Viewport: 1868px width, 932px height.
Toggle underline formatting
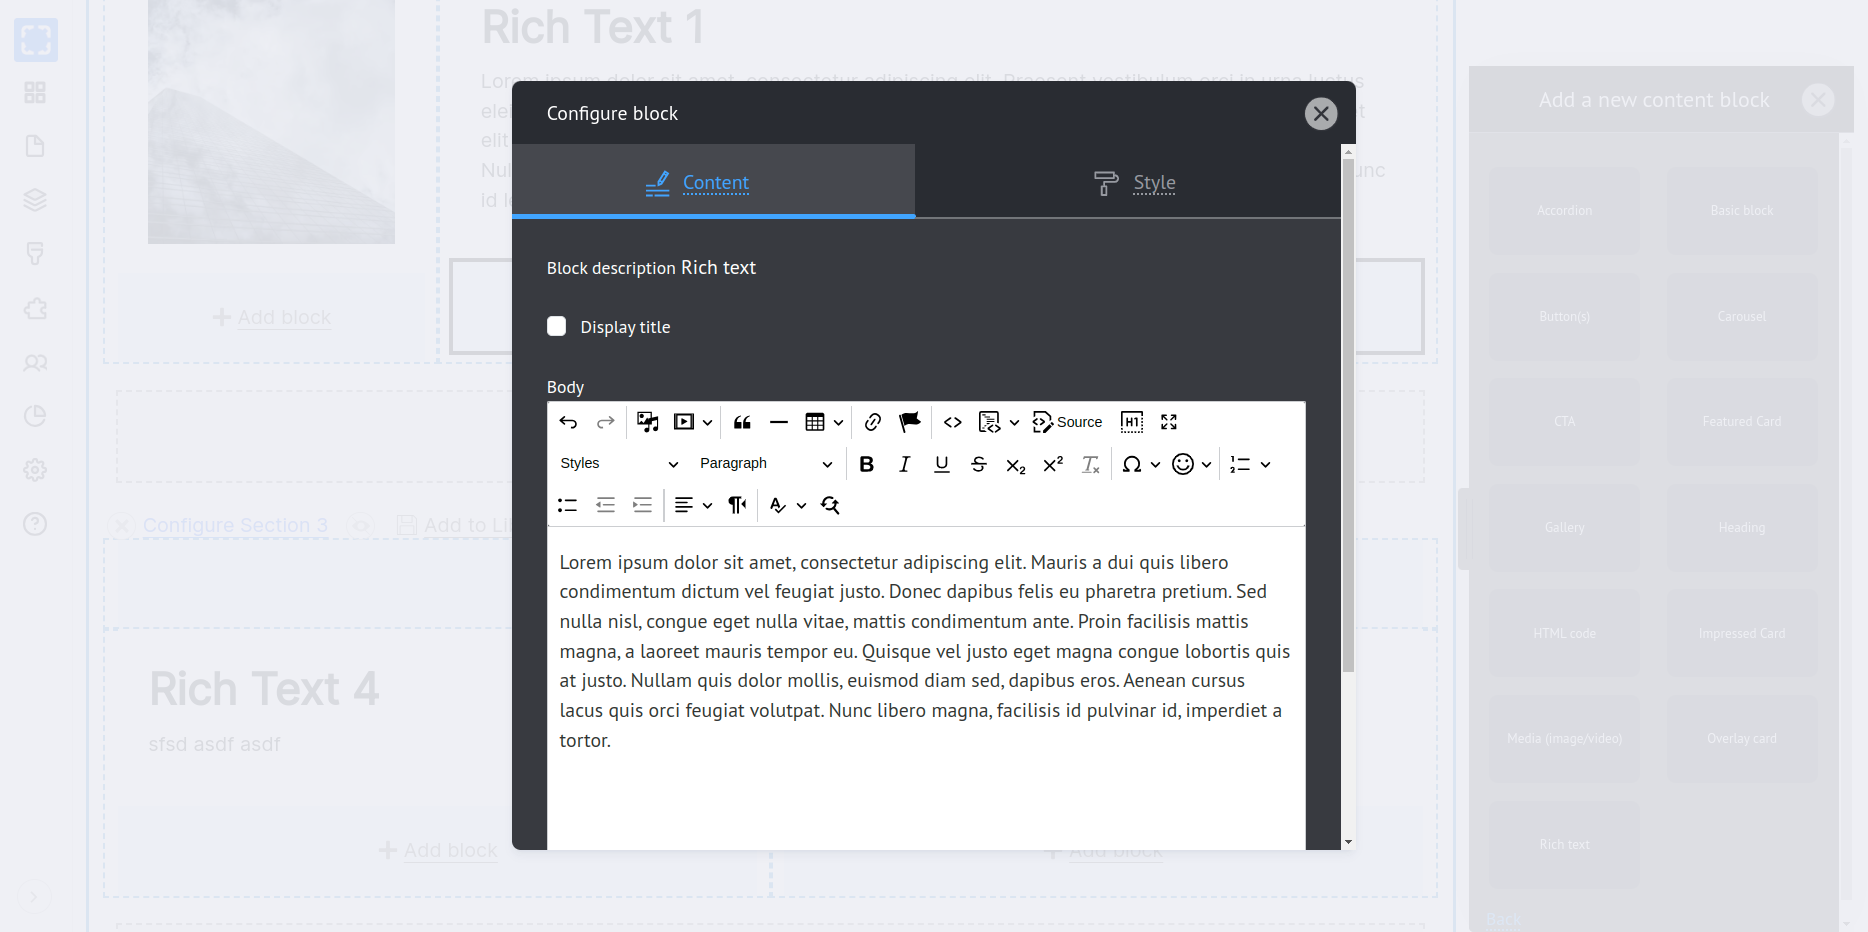point(942,464)
